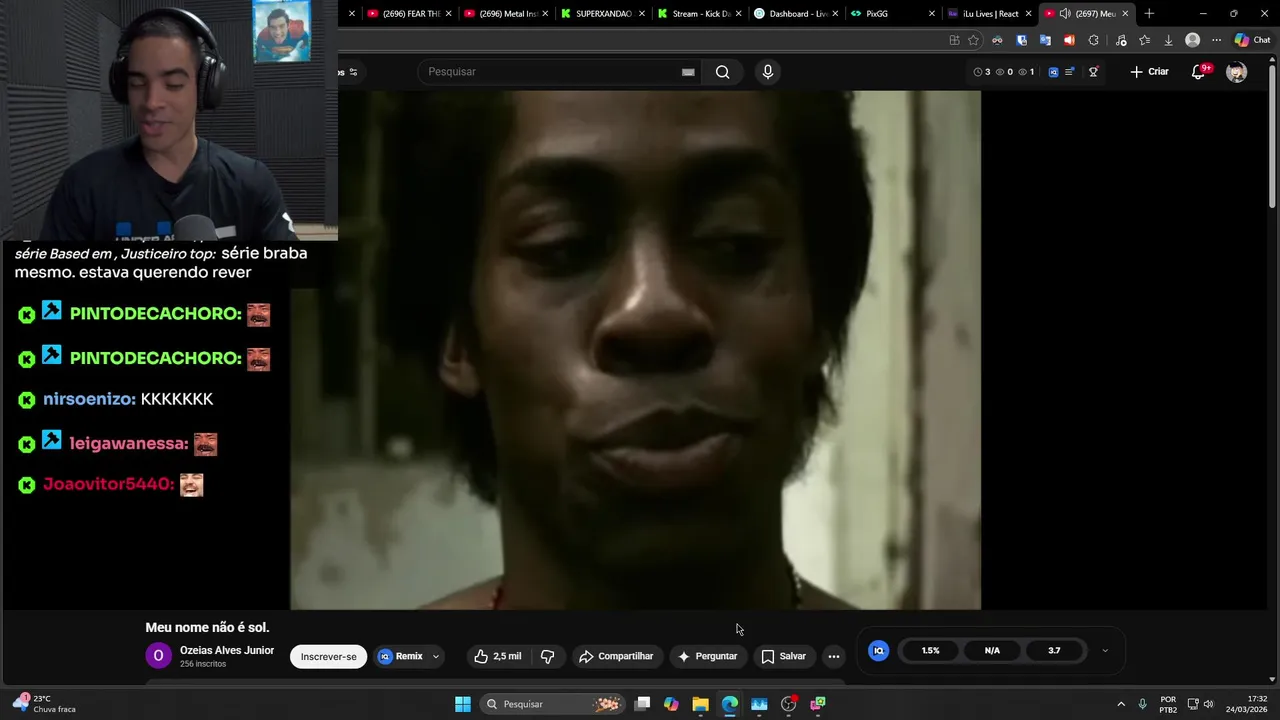Click the blue vidIQ logo in YouTube header

pos(1053,72)
